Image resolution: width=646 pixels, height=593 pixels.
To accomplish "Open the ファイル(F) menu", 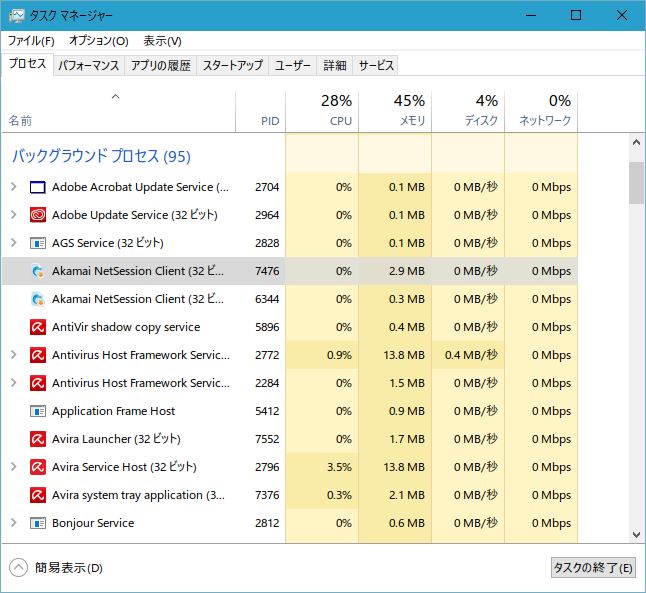I will click(31, 41).
